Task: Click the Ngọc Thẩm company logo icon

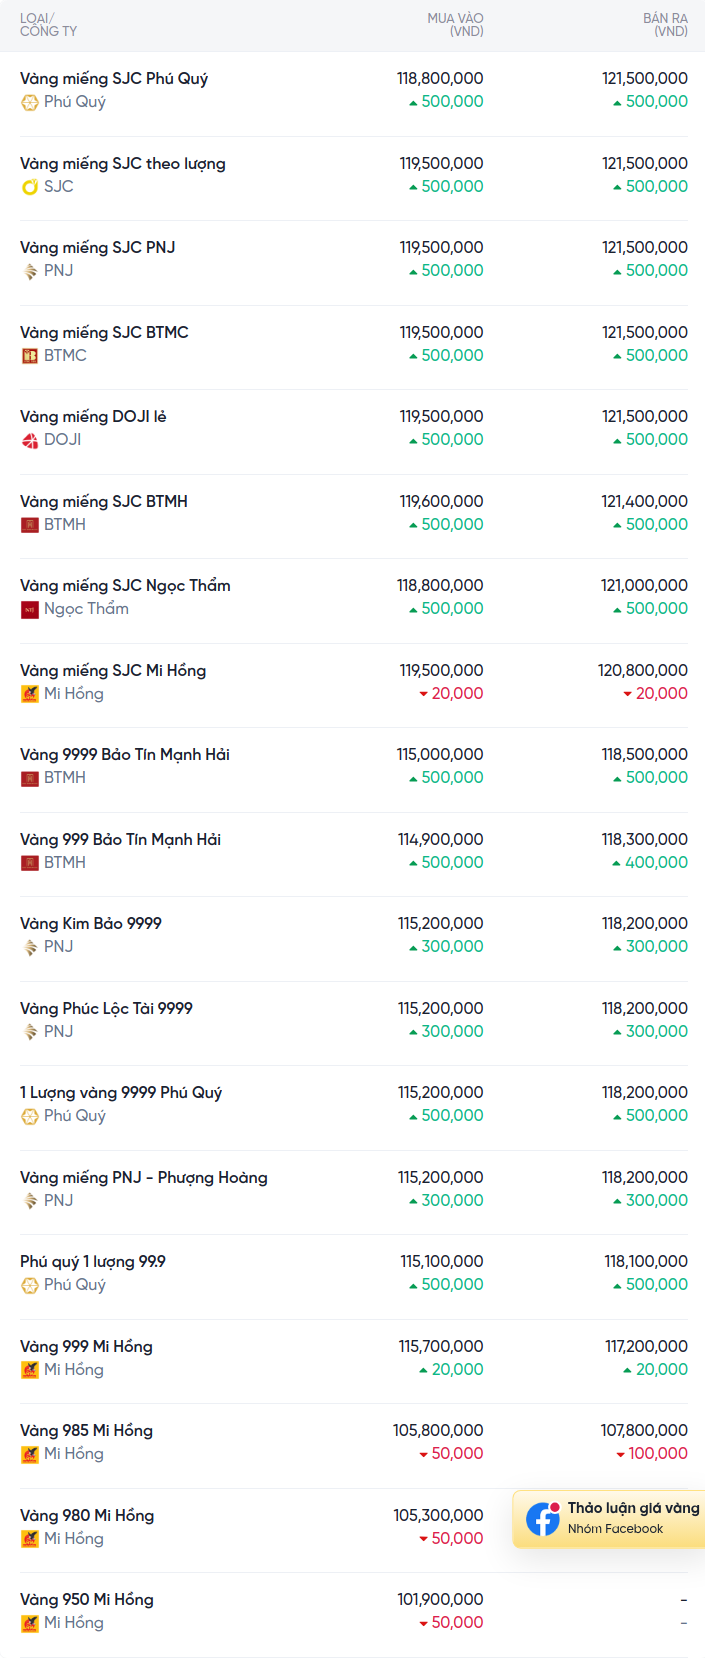Action: [30, 609]
